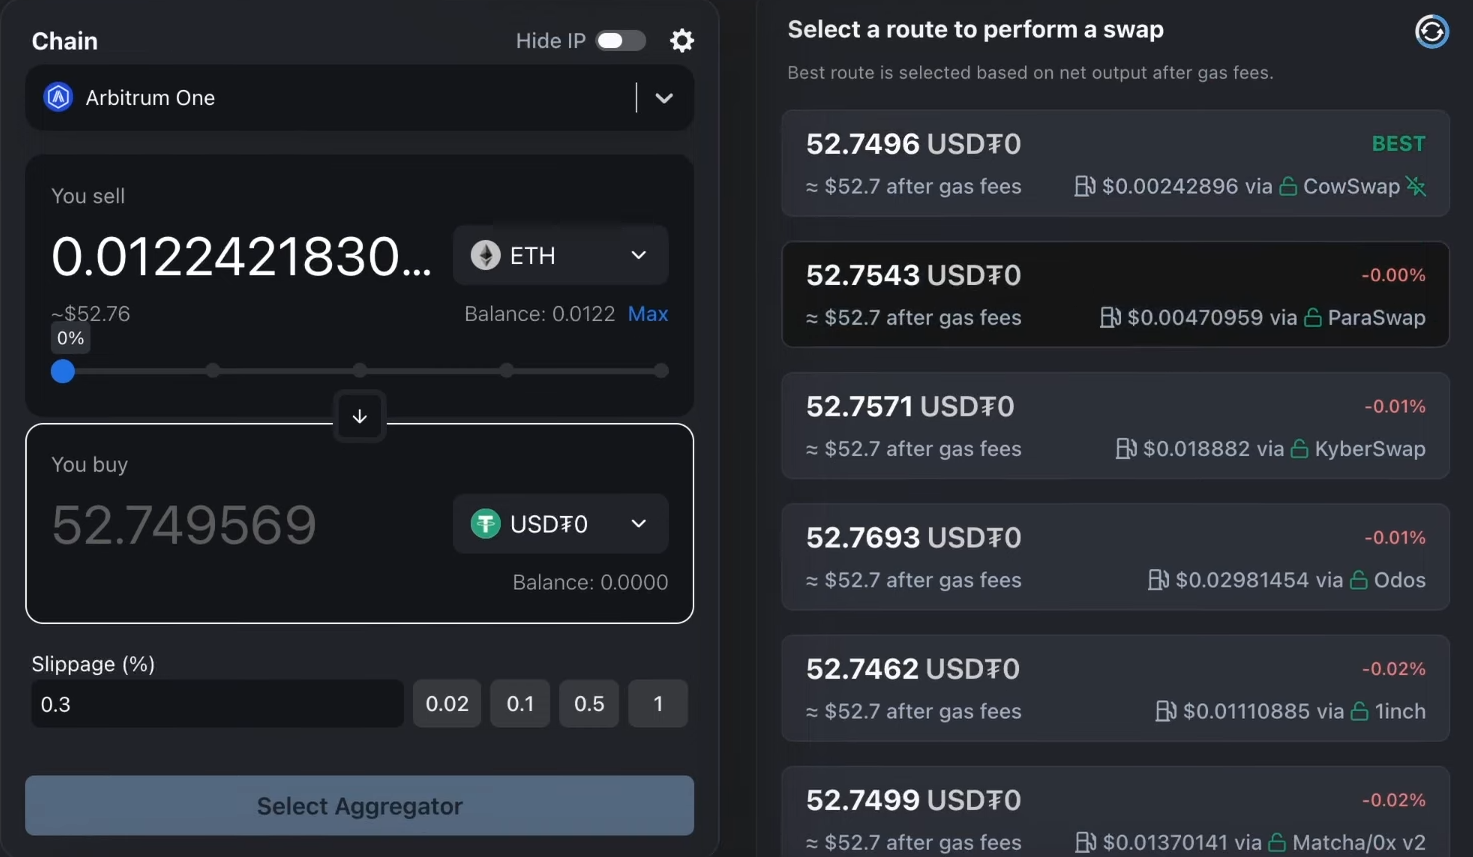Set slippage preset to 0.02
Image resolution: width=1473 pixels, height=857 pixels.
click(447, 704)
